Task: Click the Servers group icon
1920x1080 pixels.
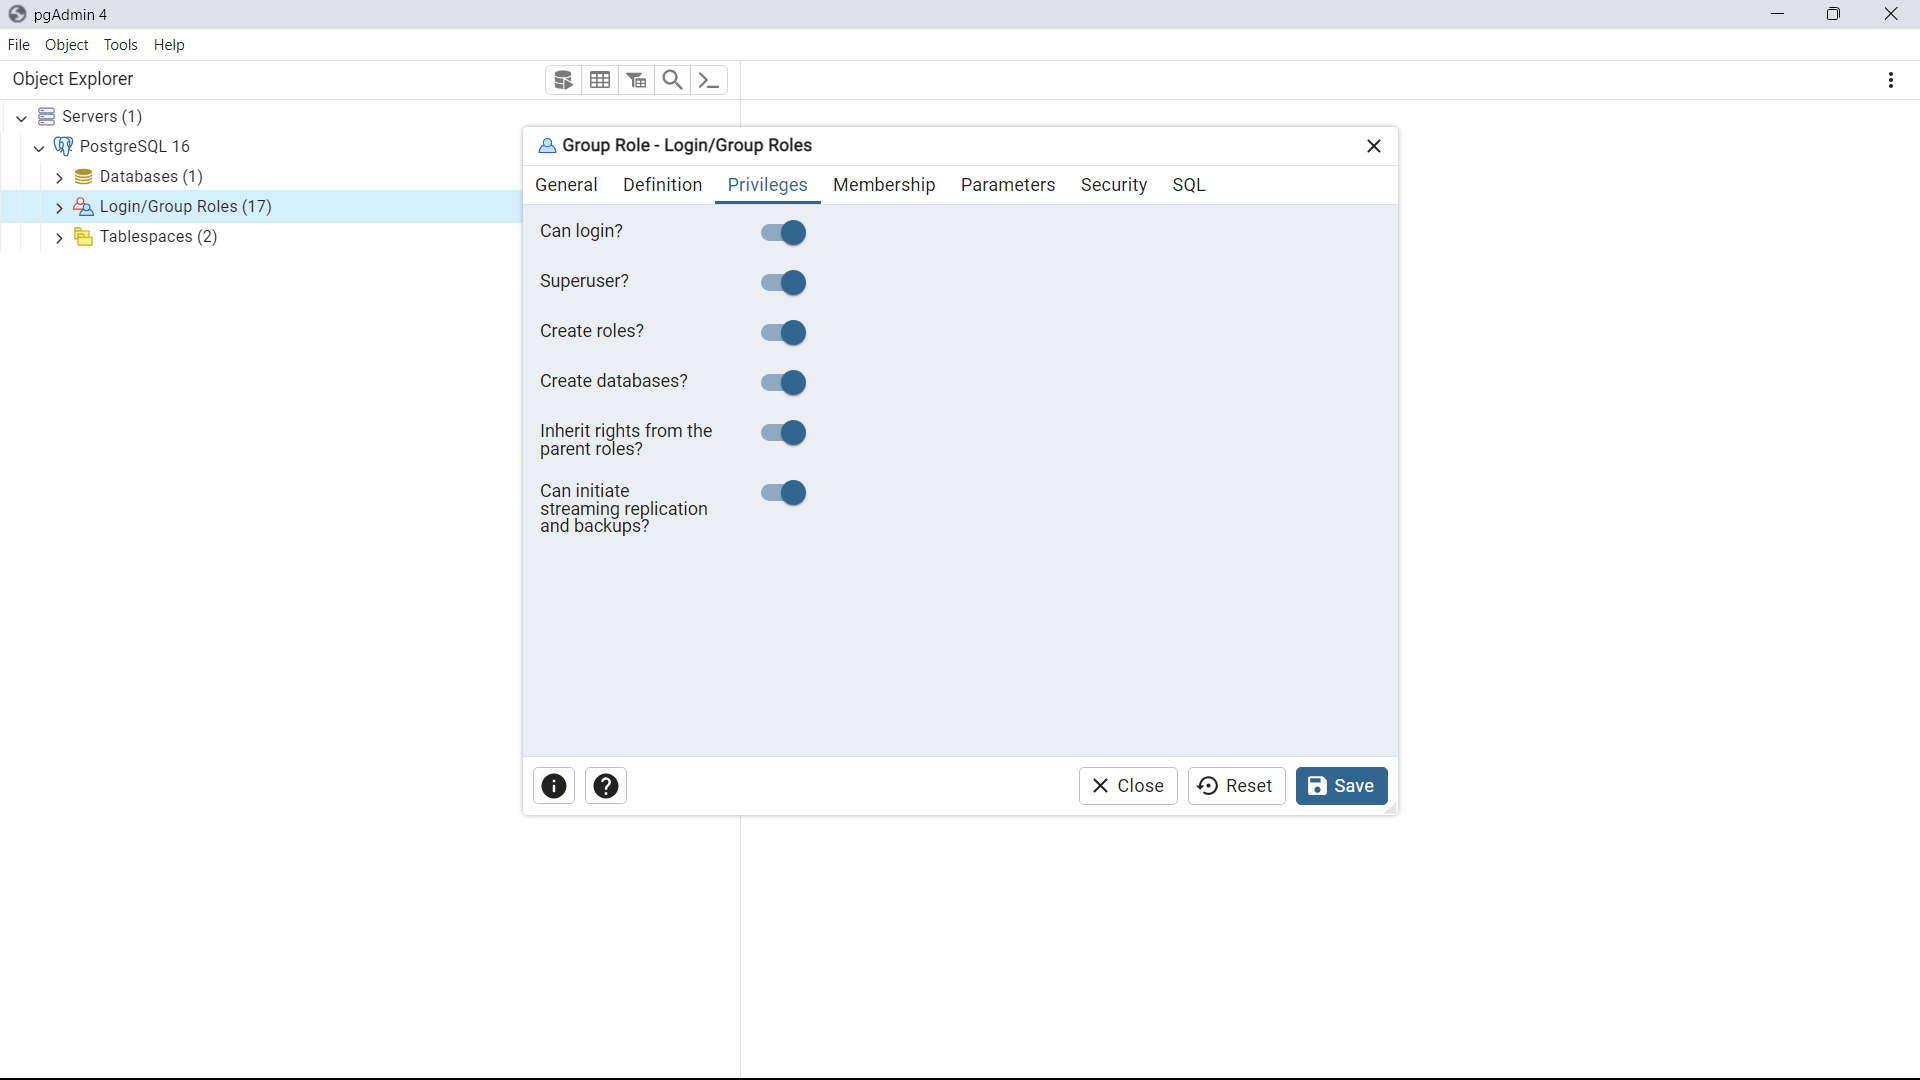Action: pyautogui.click(x=46, y=117)
